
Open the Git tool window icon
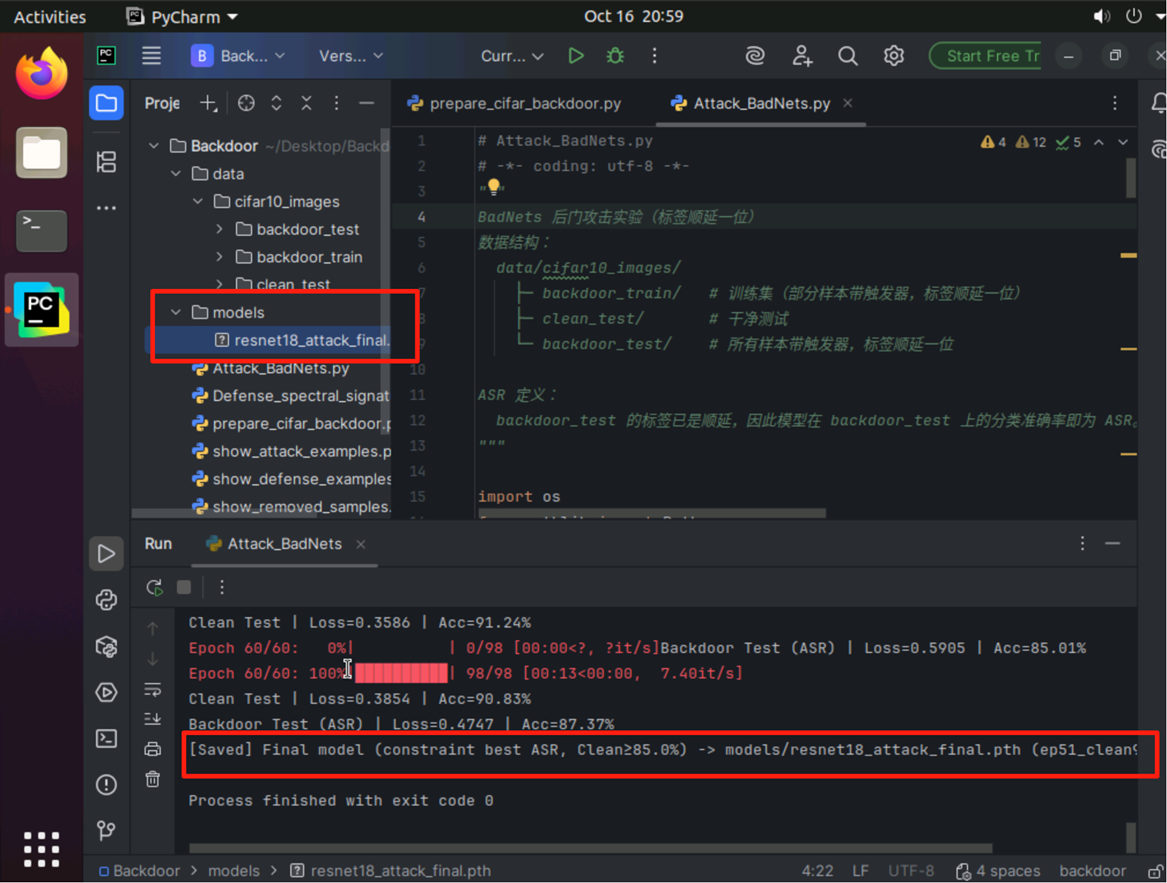pyautogui.click(x=106, y=830)
